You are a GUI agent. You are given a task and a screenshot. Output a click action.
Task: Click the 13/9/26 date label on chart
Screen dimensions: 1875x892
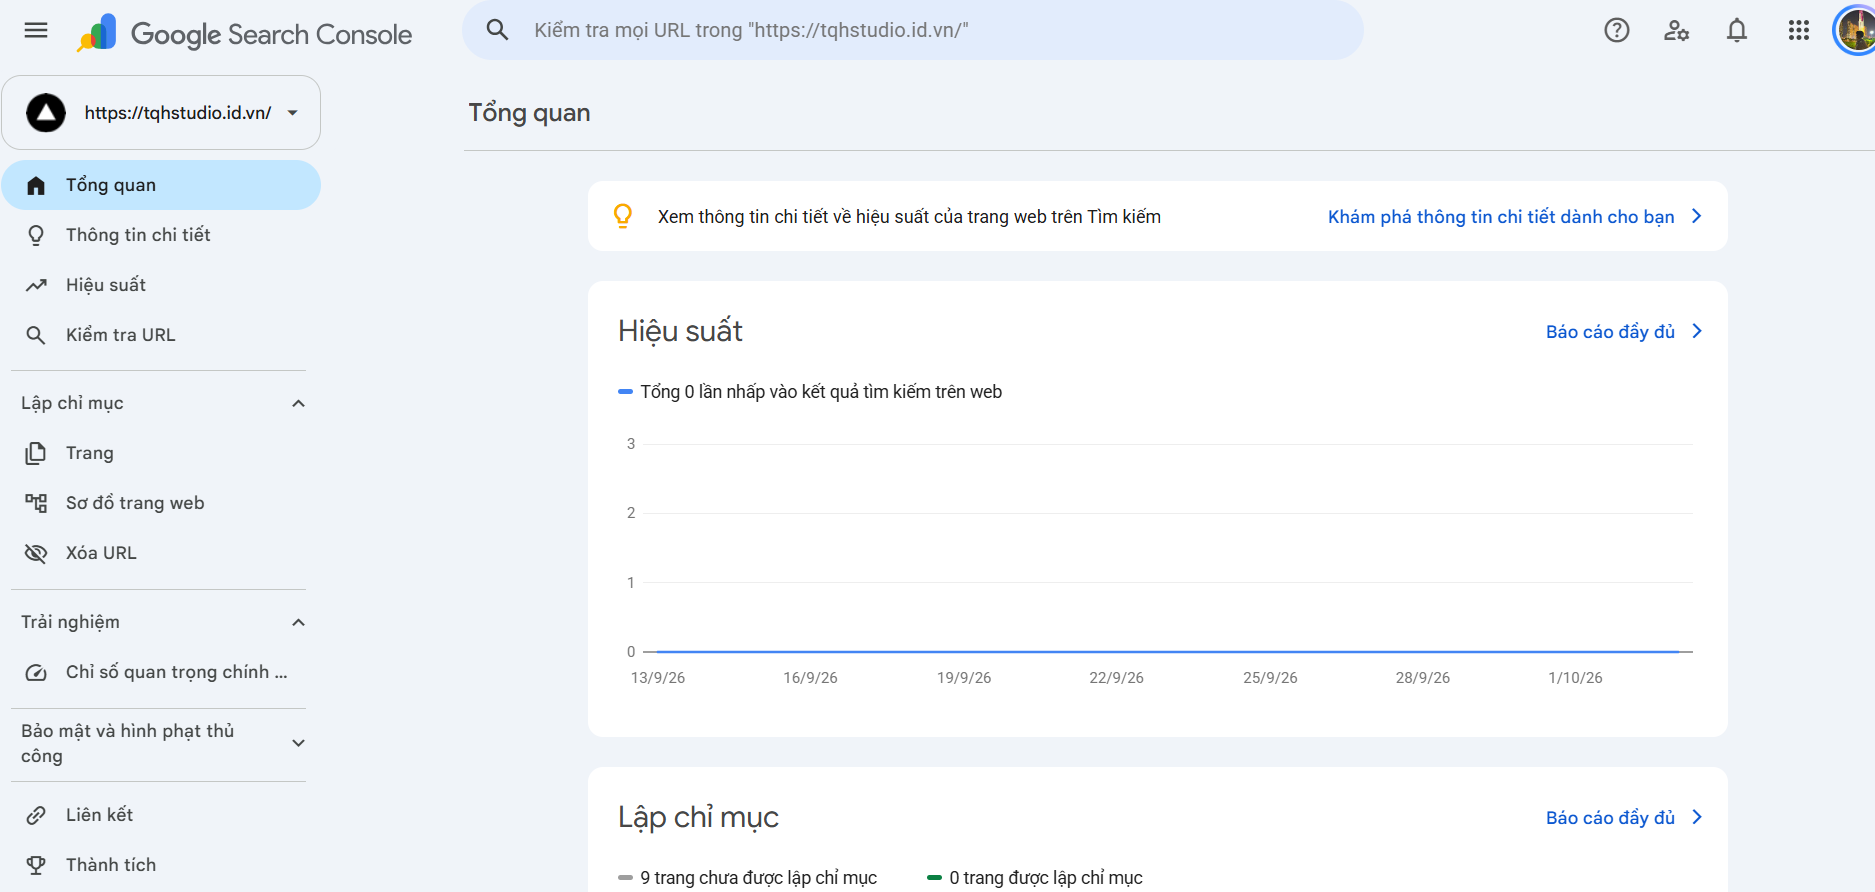click(x=658, y=678)
